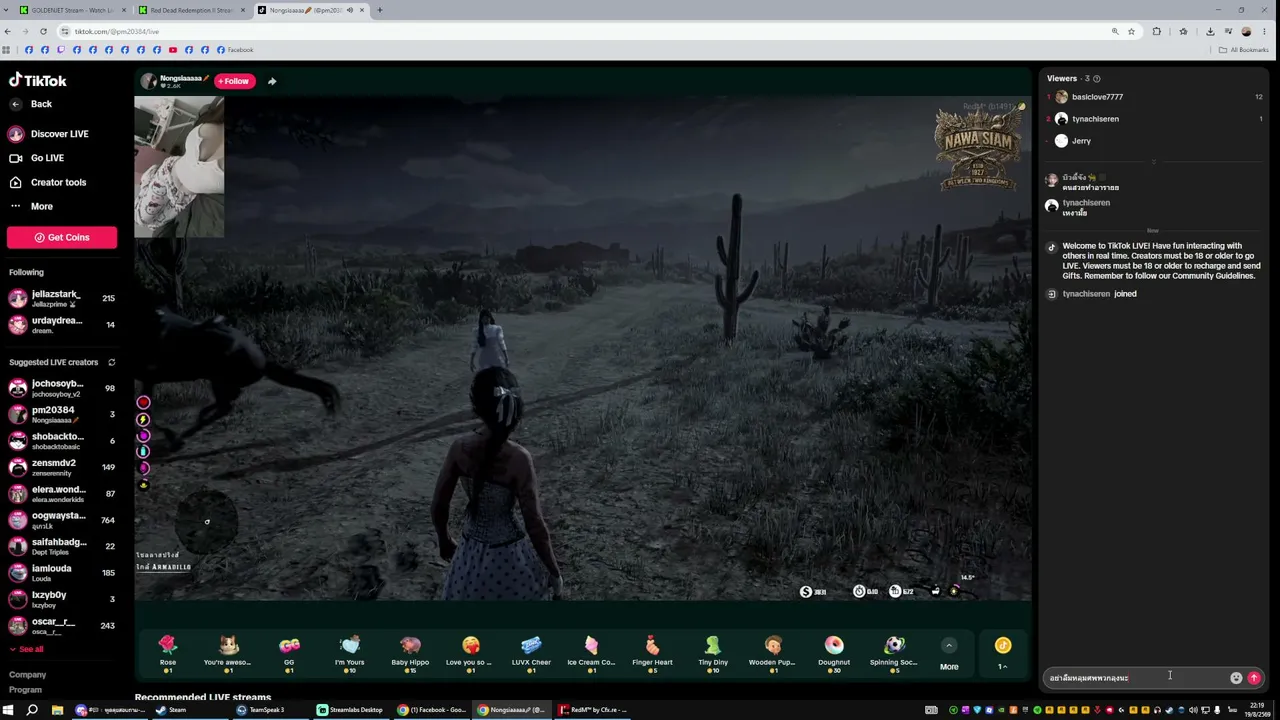Bookmark this page with star icon
This screenshot has width=1280, height=720.
click(x=1132, y=31)
